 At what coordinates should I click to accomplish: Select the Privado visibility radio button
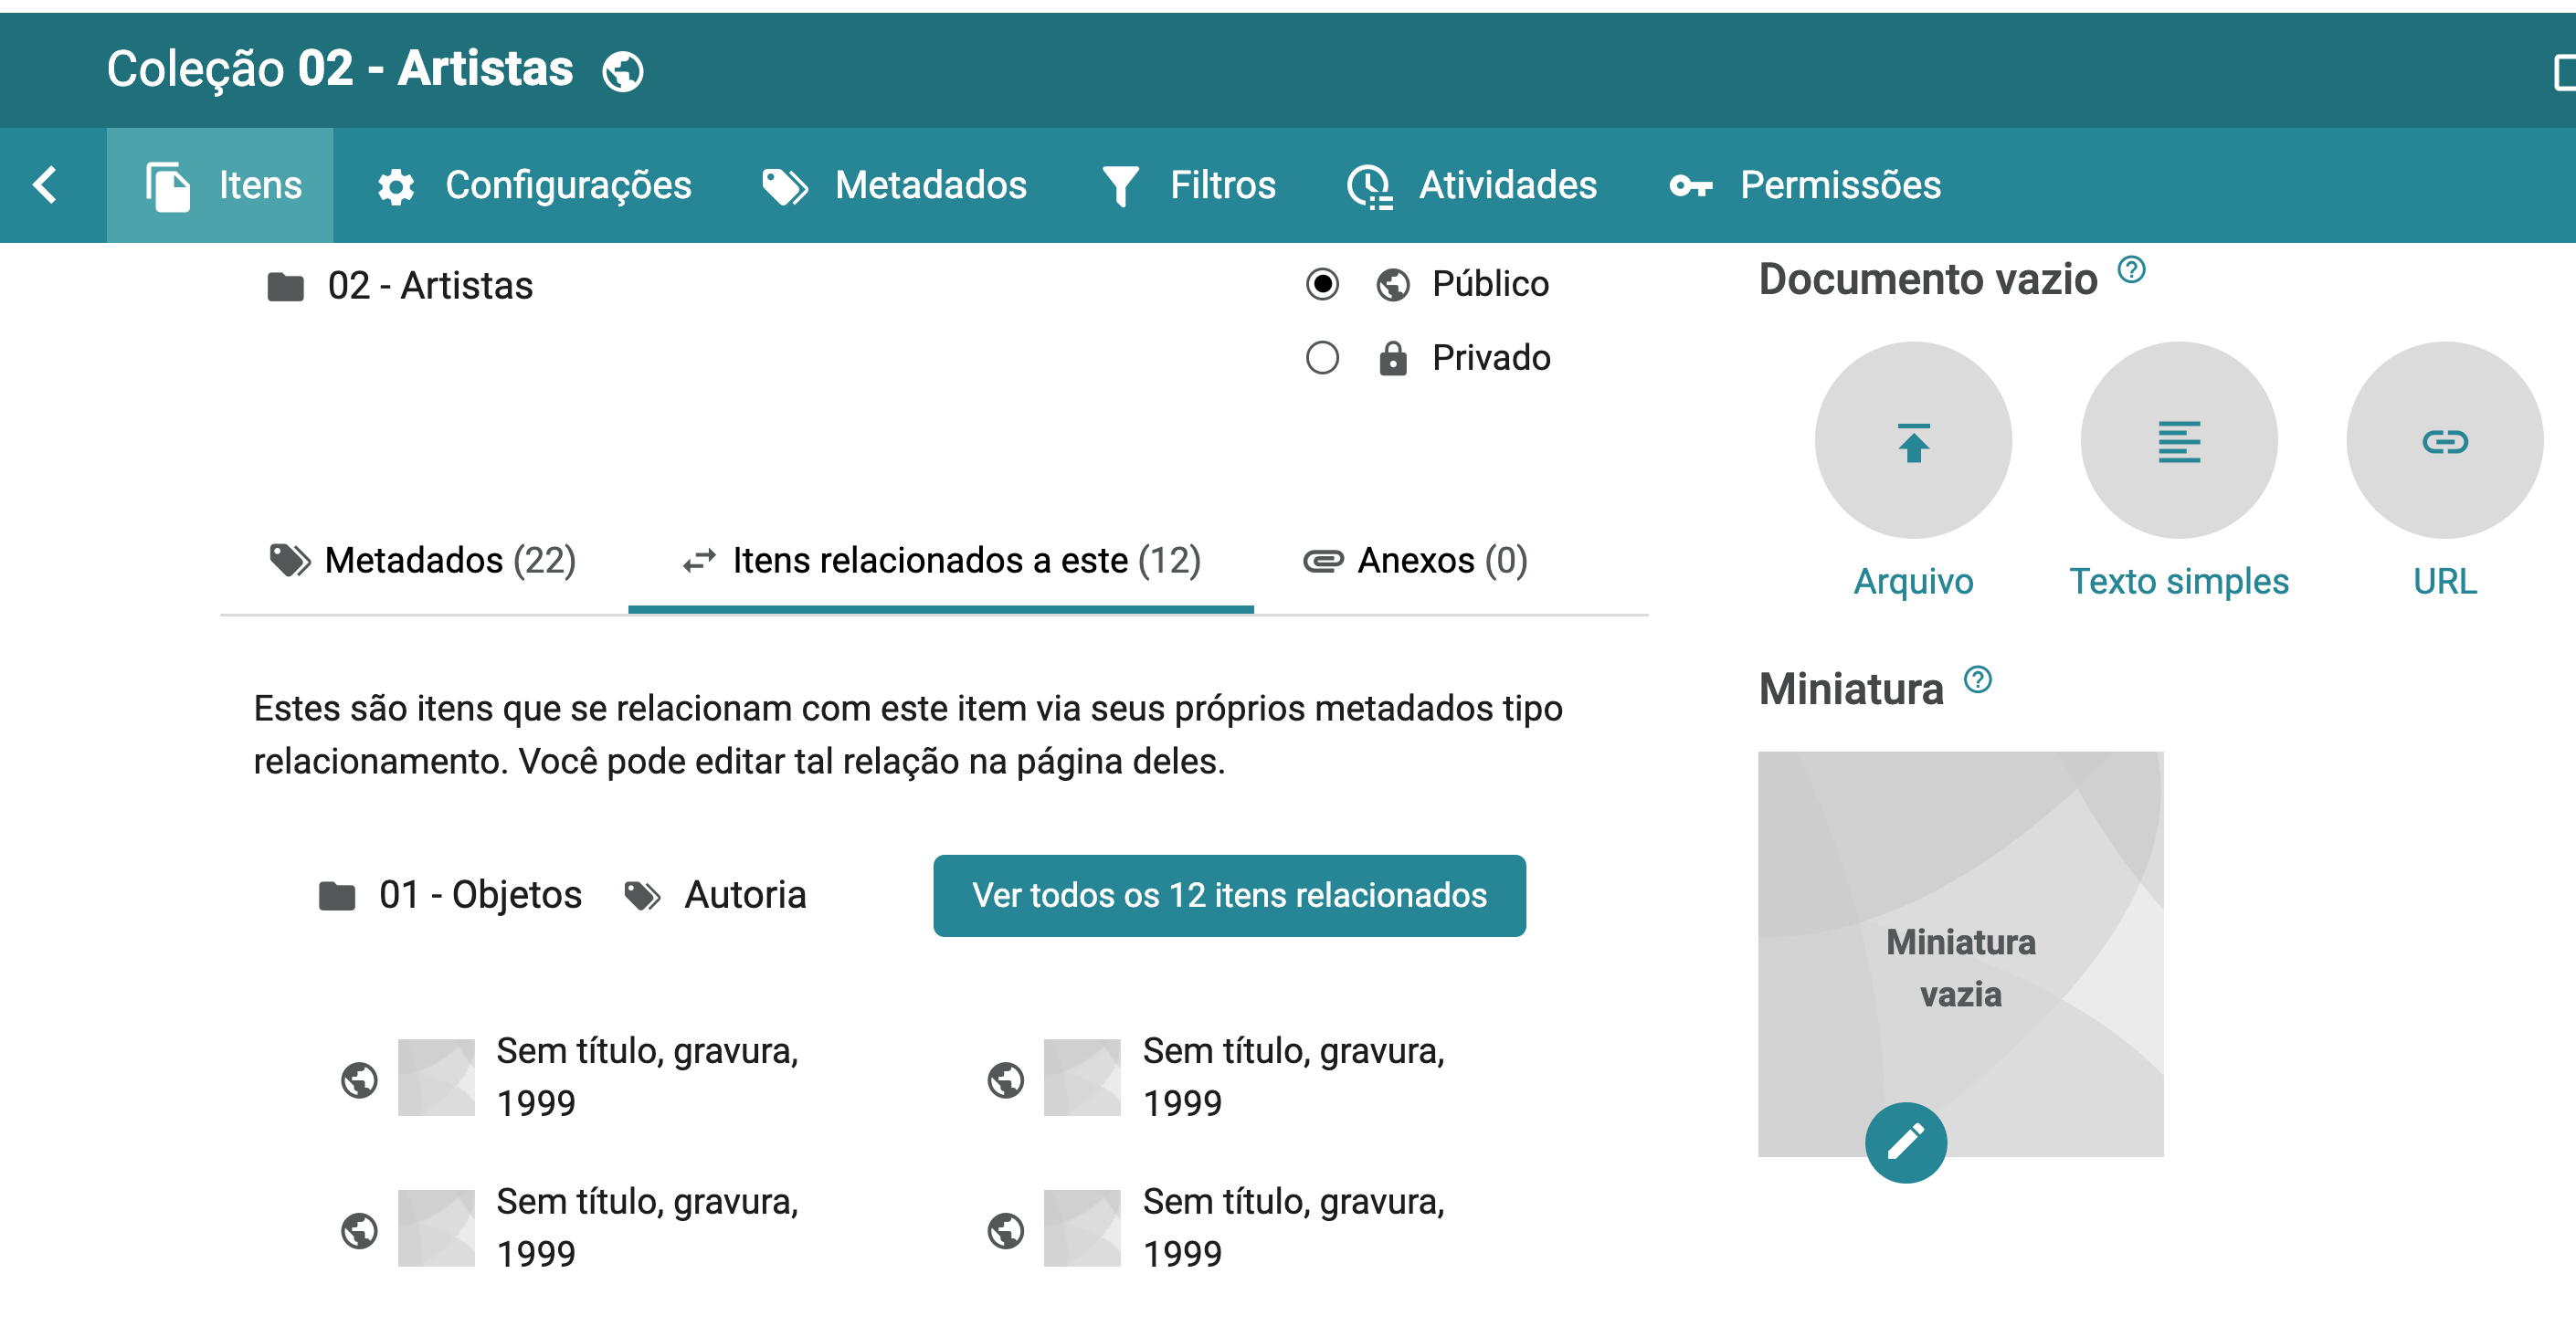pyautogui.click(x=1322, y=358)
